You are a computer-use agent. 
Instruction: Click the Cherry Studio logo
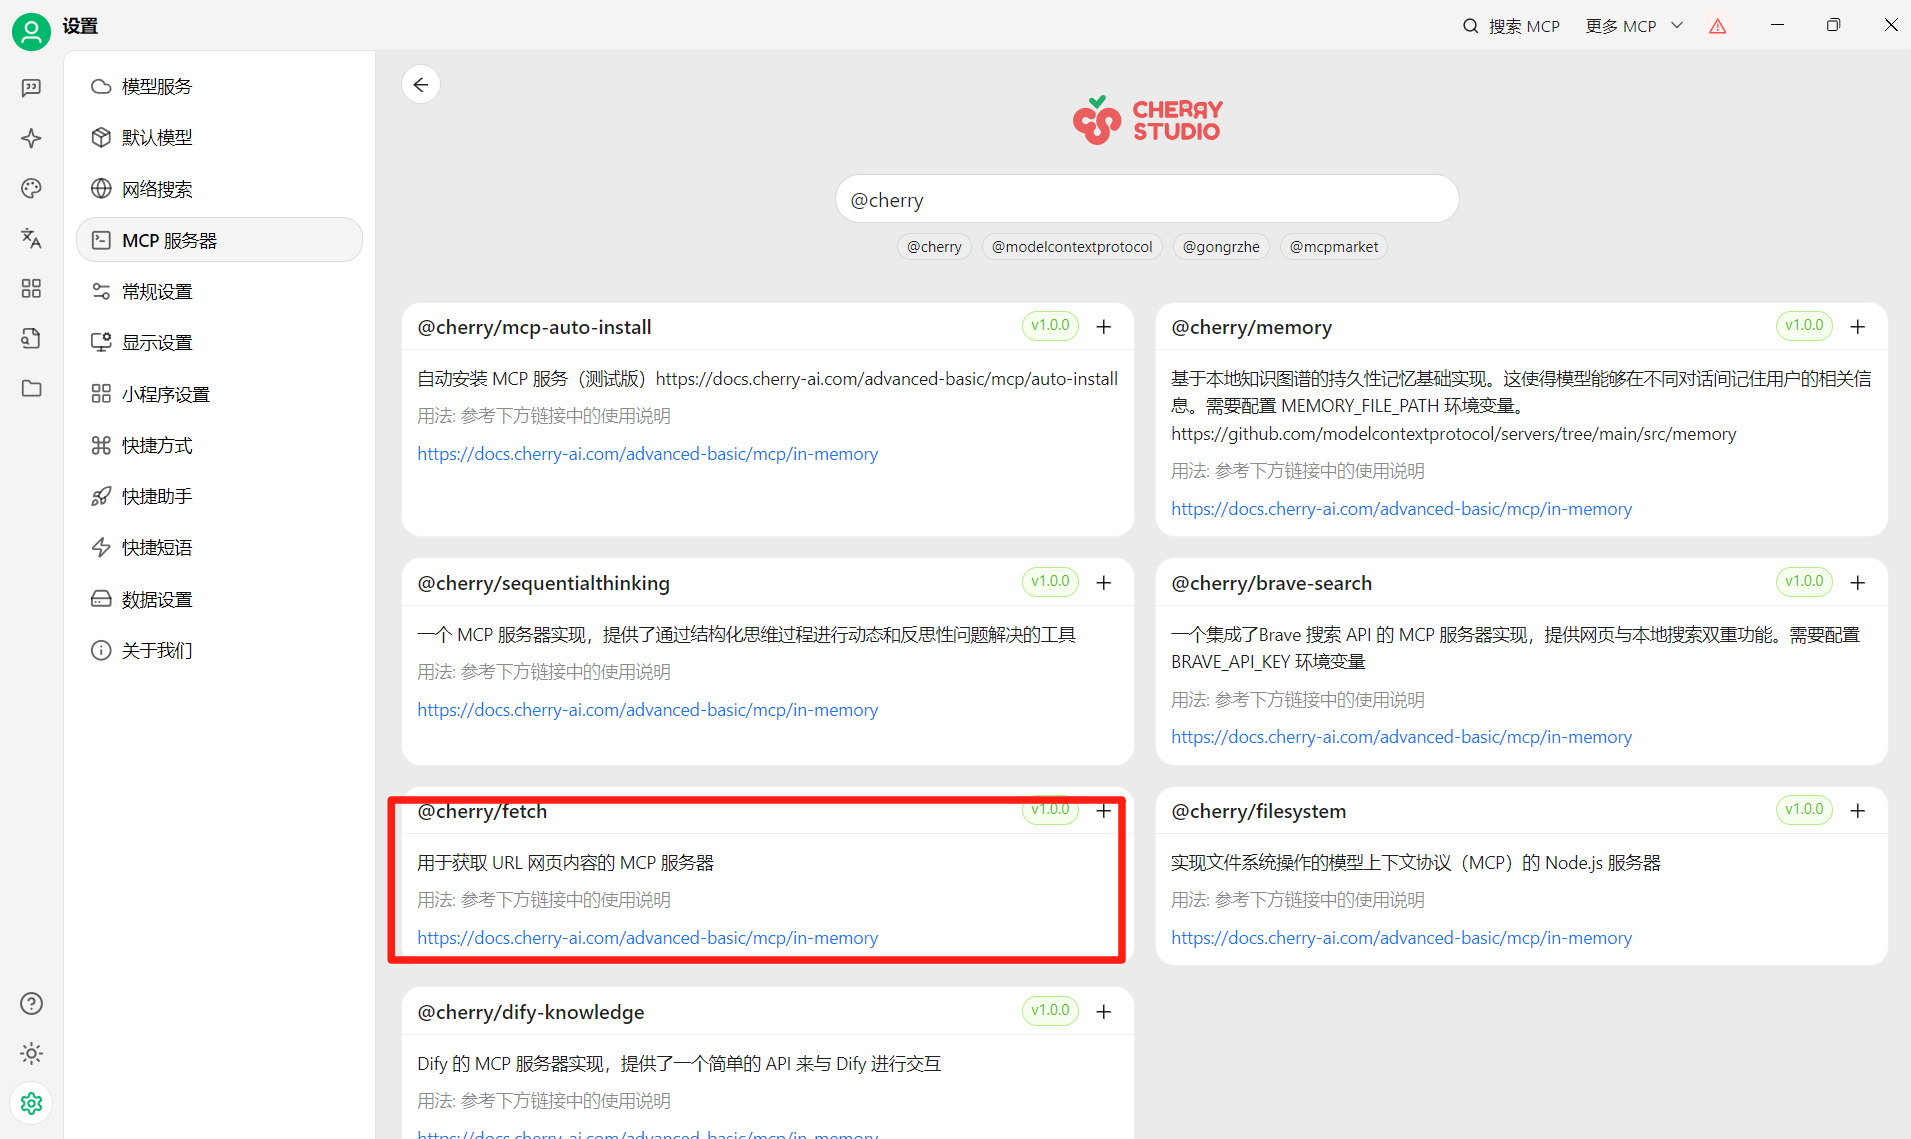pos(1147,120)
